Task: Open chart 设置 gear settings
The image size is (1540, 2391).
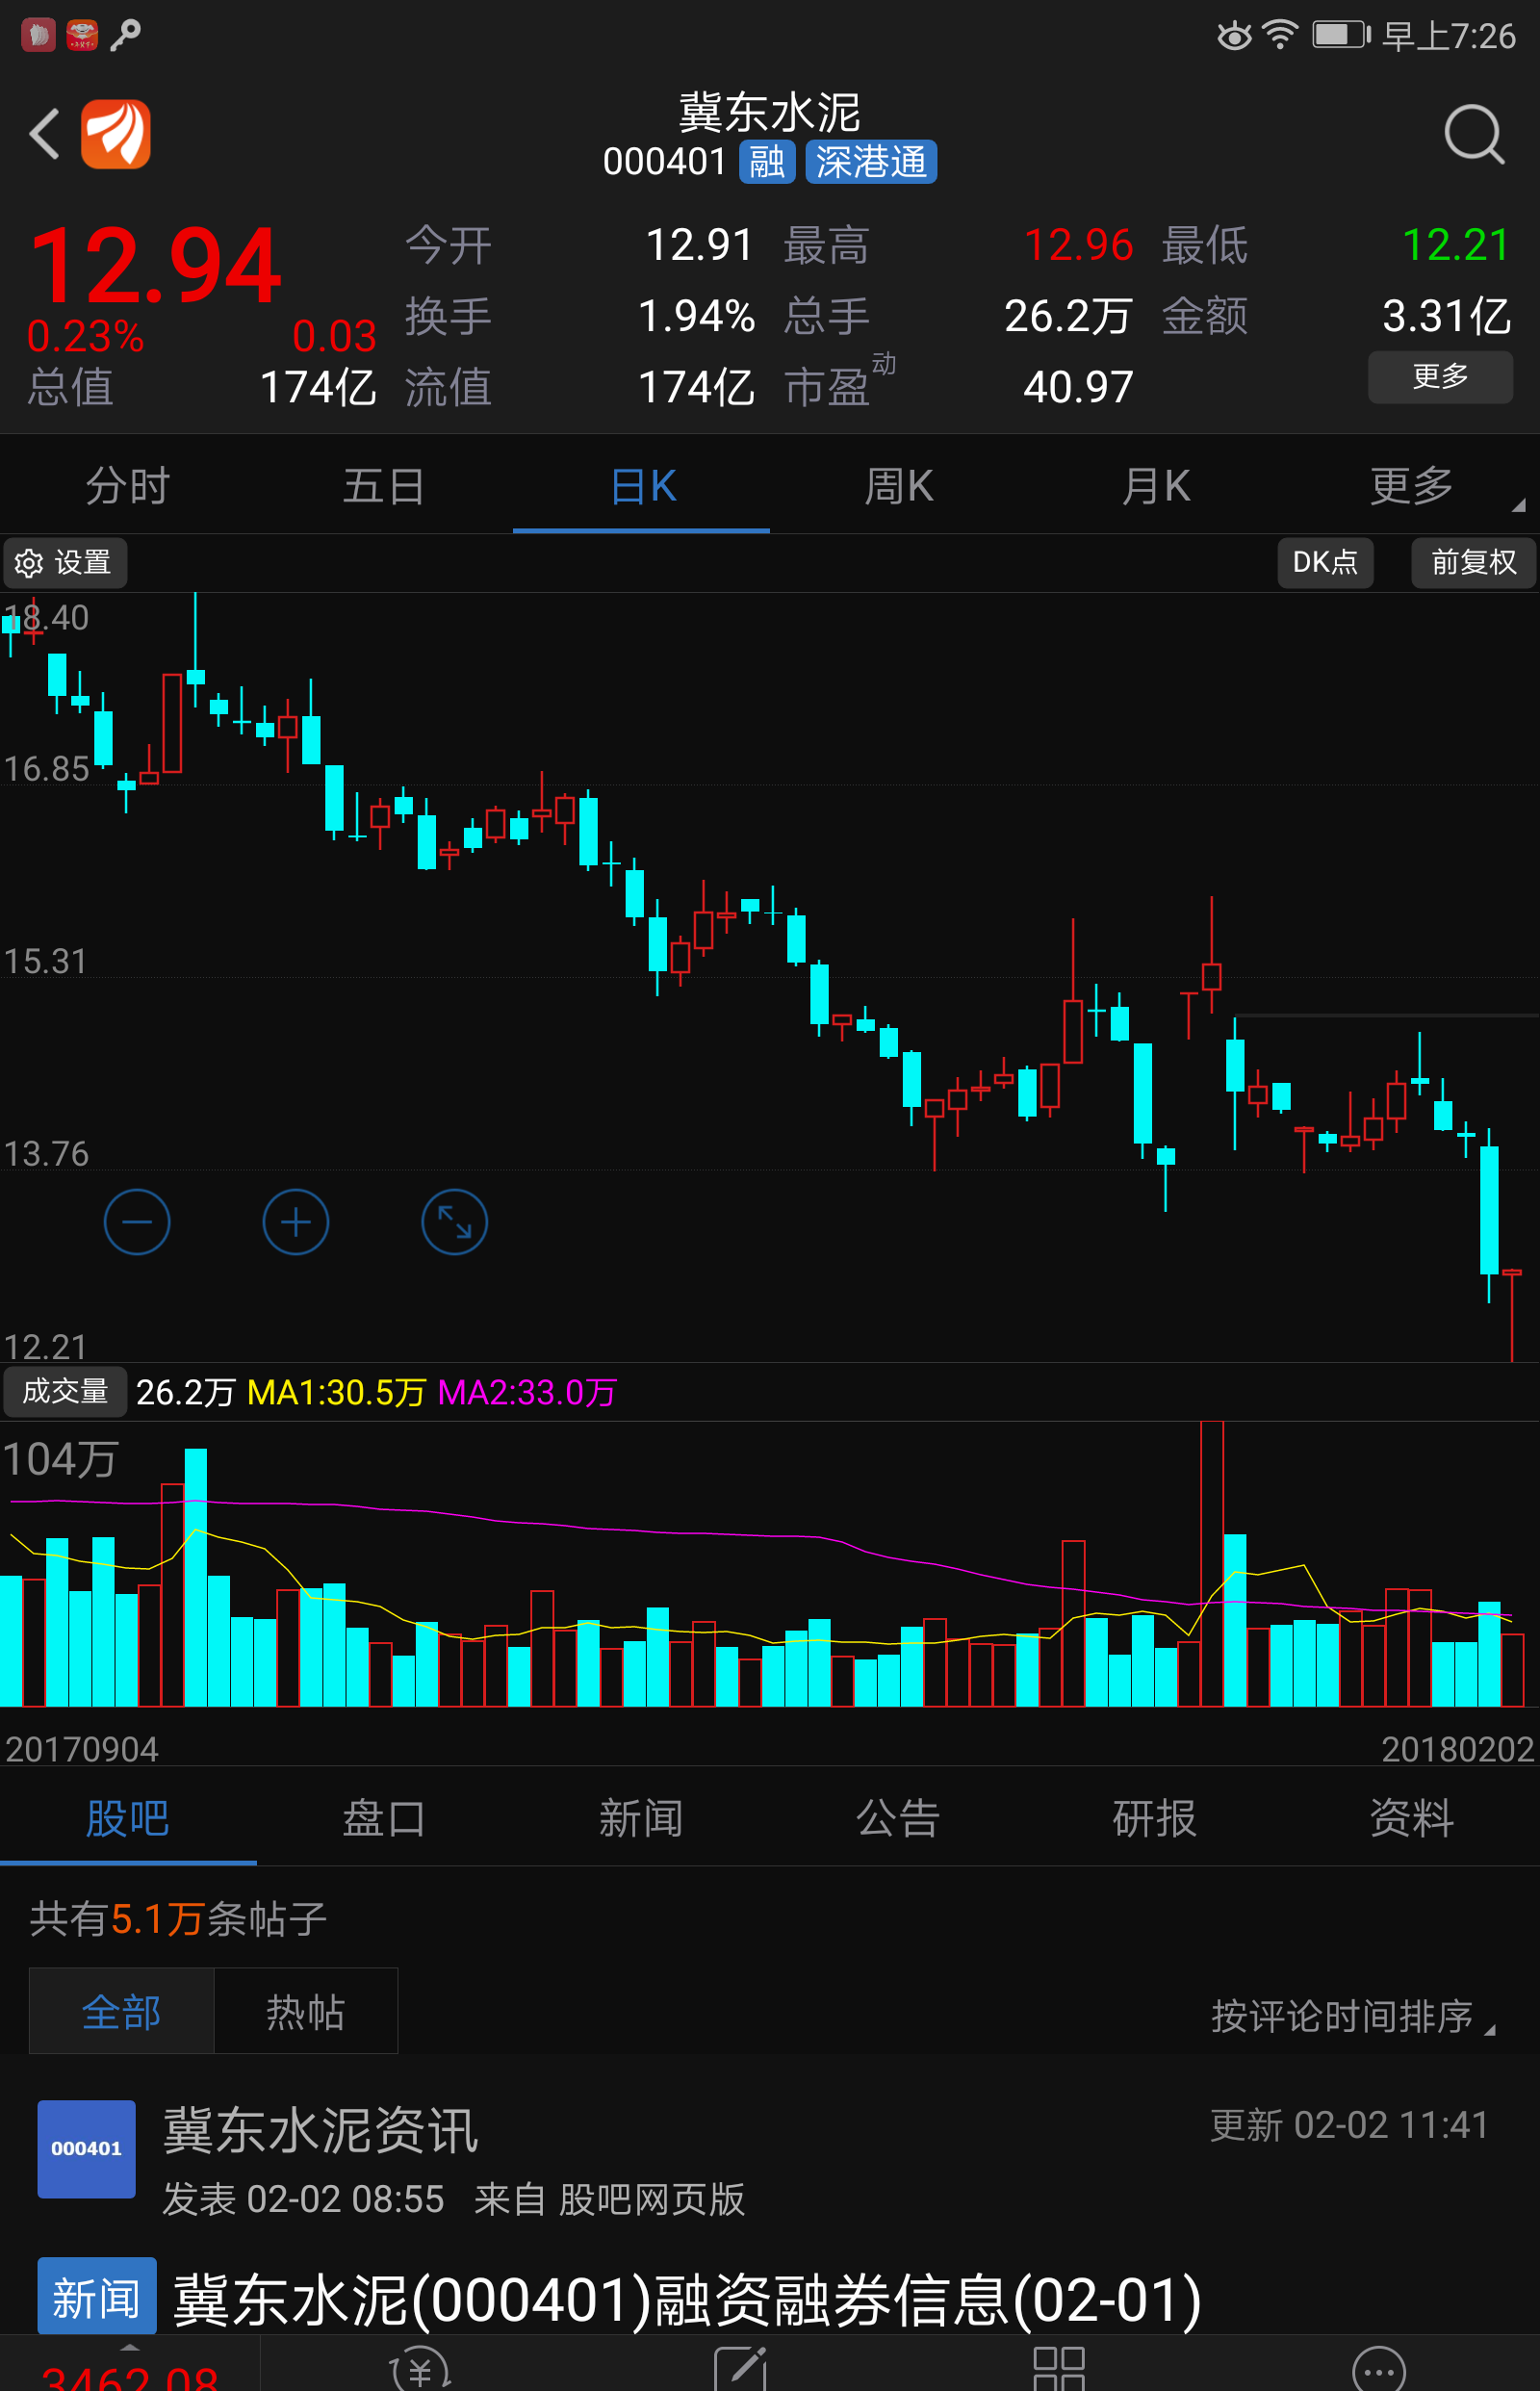Action: (65, 563)
